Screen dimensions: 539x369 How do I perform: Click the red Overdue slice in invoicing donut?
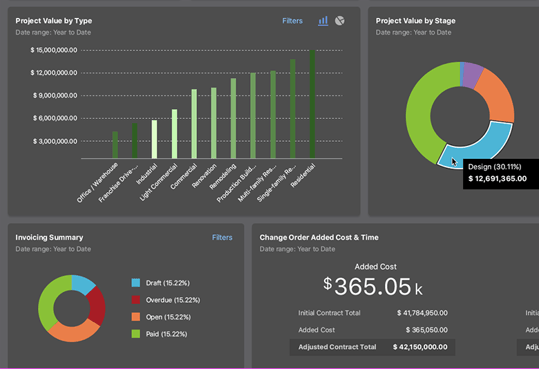97,306
